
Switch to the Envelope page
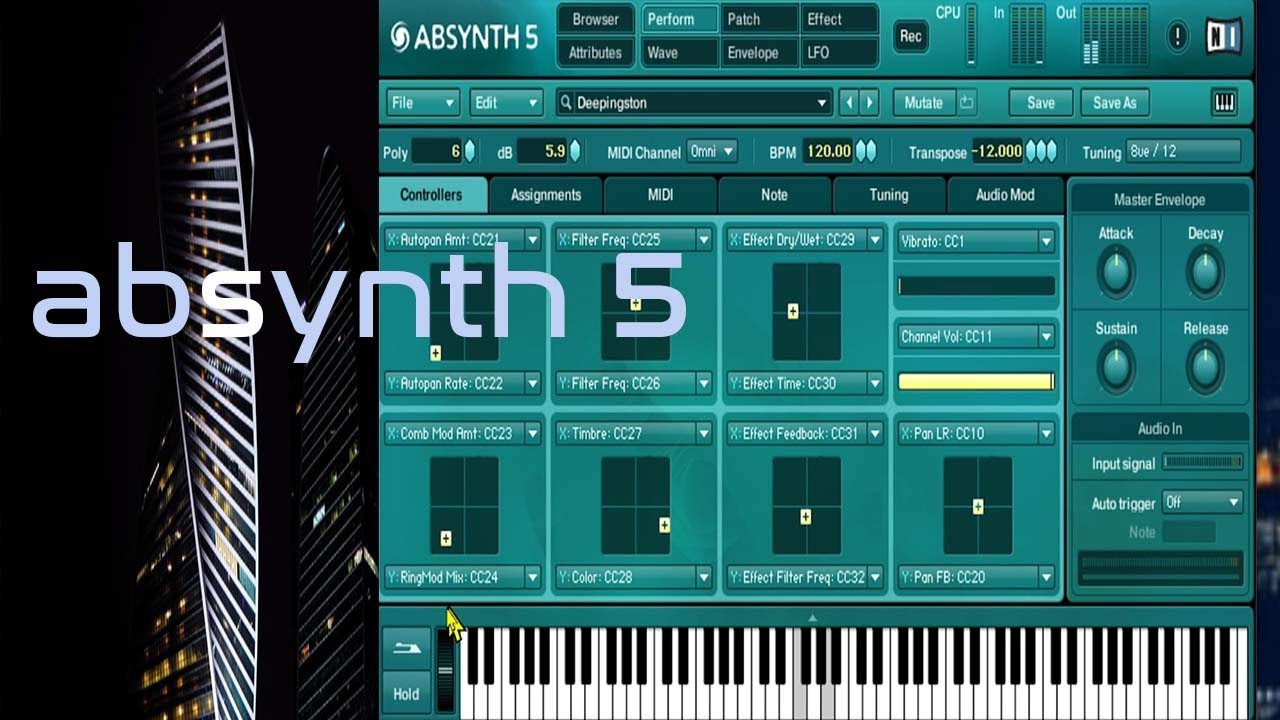[x=759, y=53]
